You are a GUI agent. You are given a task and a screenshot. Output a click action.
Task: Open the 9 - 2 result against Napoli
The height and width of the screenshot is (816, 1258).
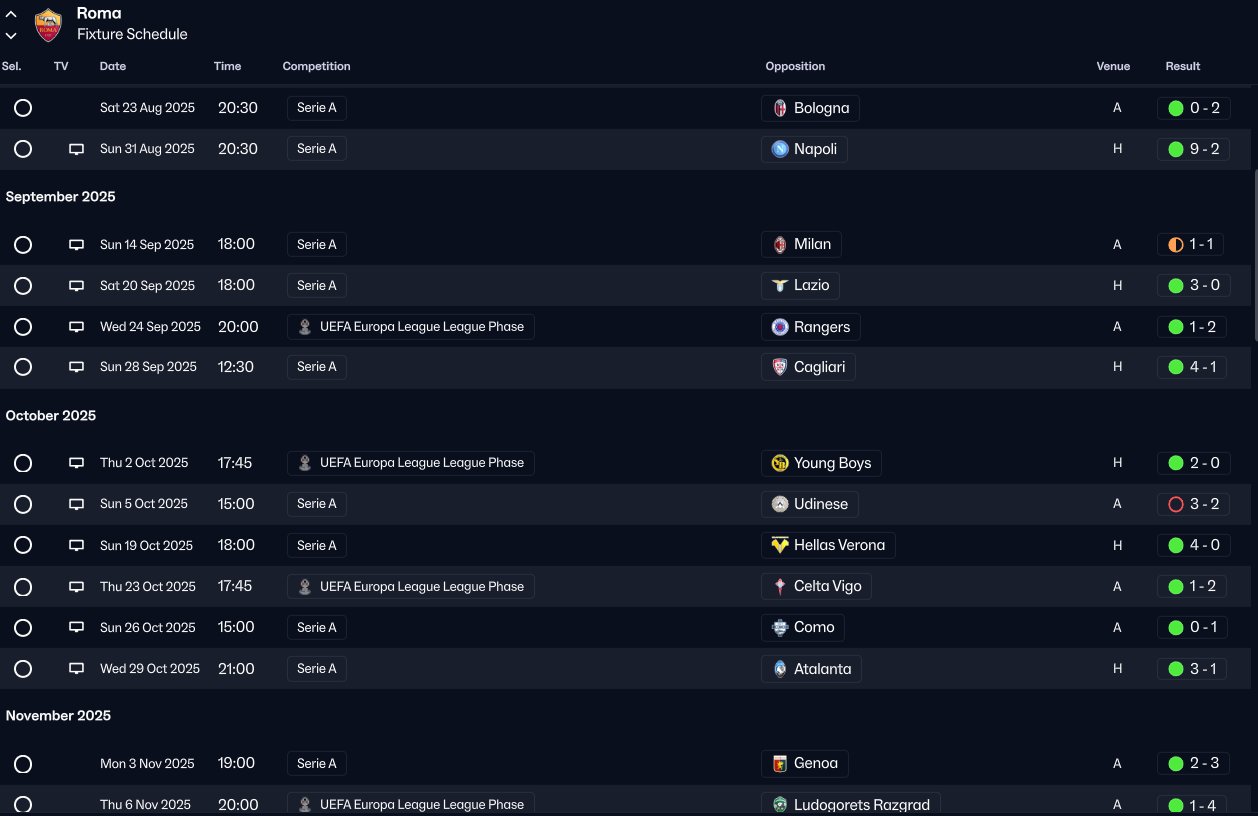click(1193, 149)
